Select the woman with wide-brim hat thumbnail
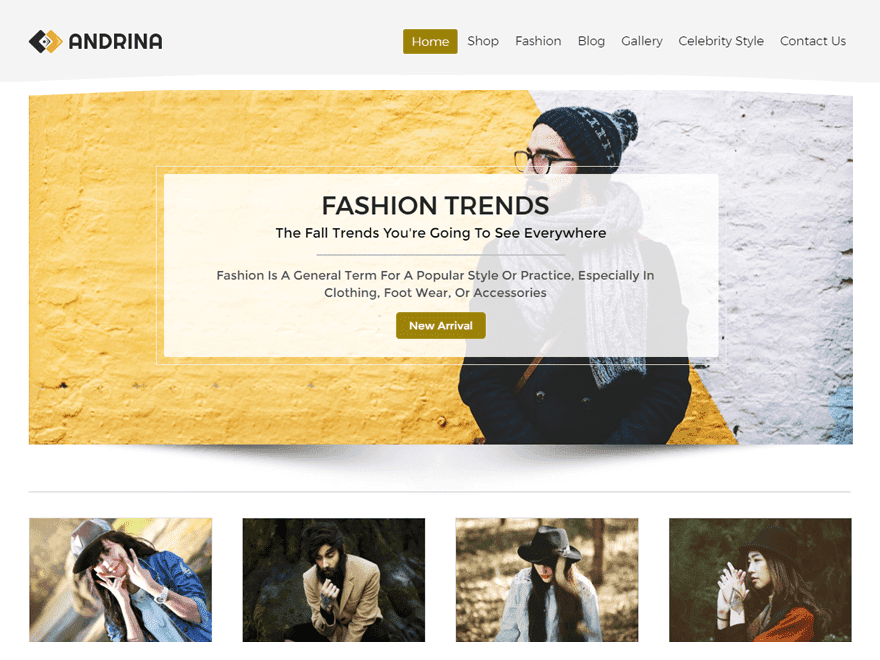The width and height of the screenshot is (880, 660). [x=547, y=580]
